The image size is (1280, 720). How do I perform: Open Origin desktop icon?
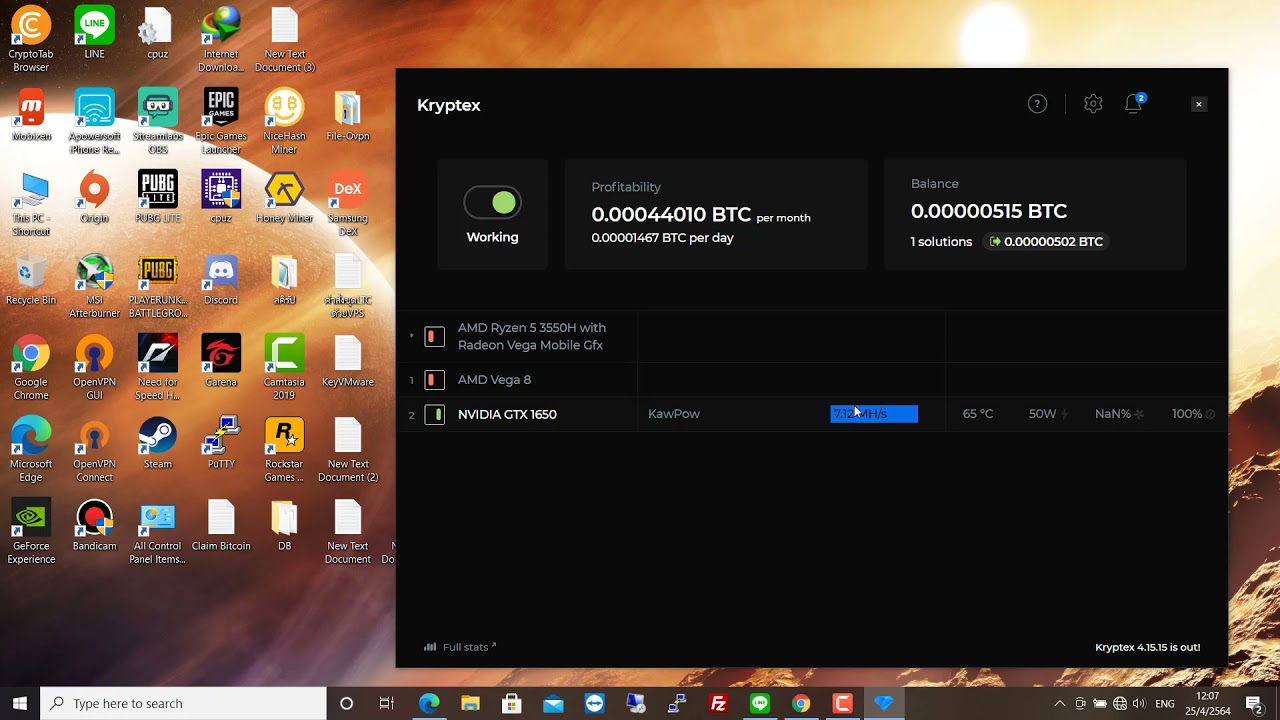(x=94, y=198)
